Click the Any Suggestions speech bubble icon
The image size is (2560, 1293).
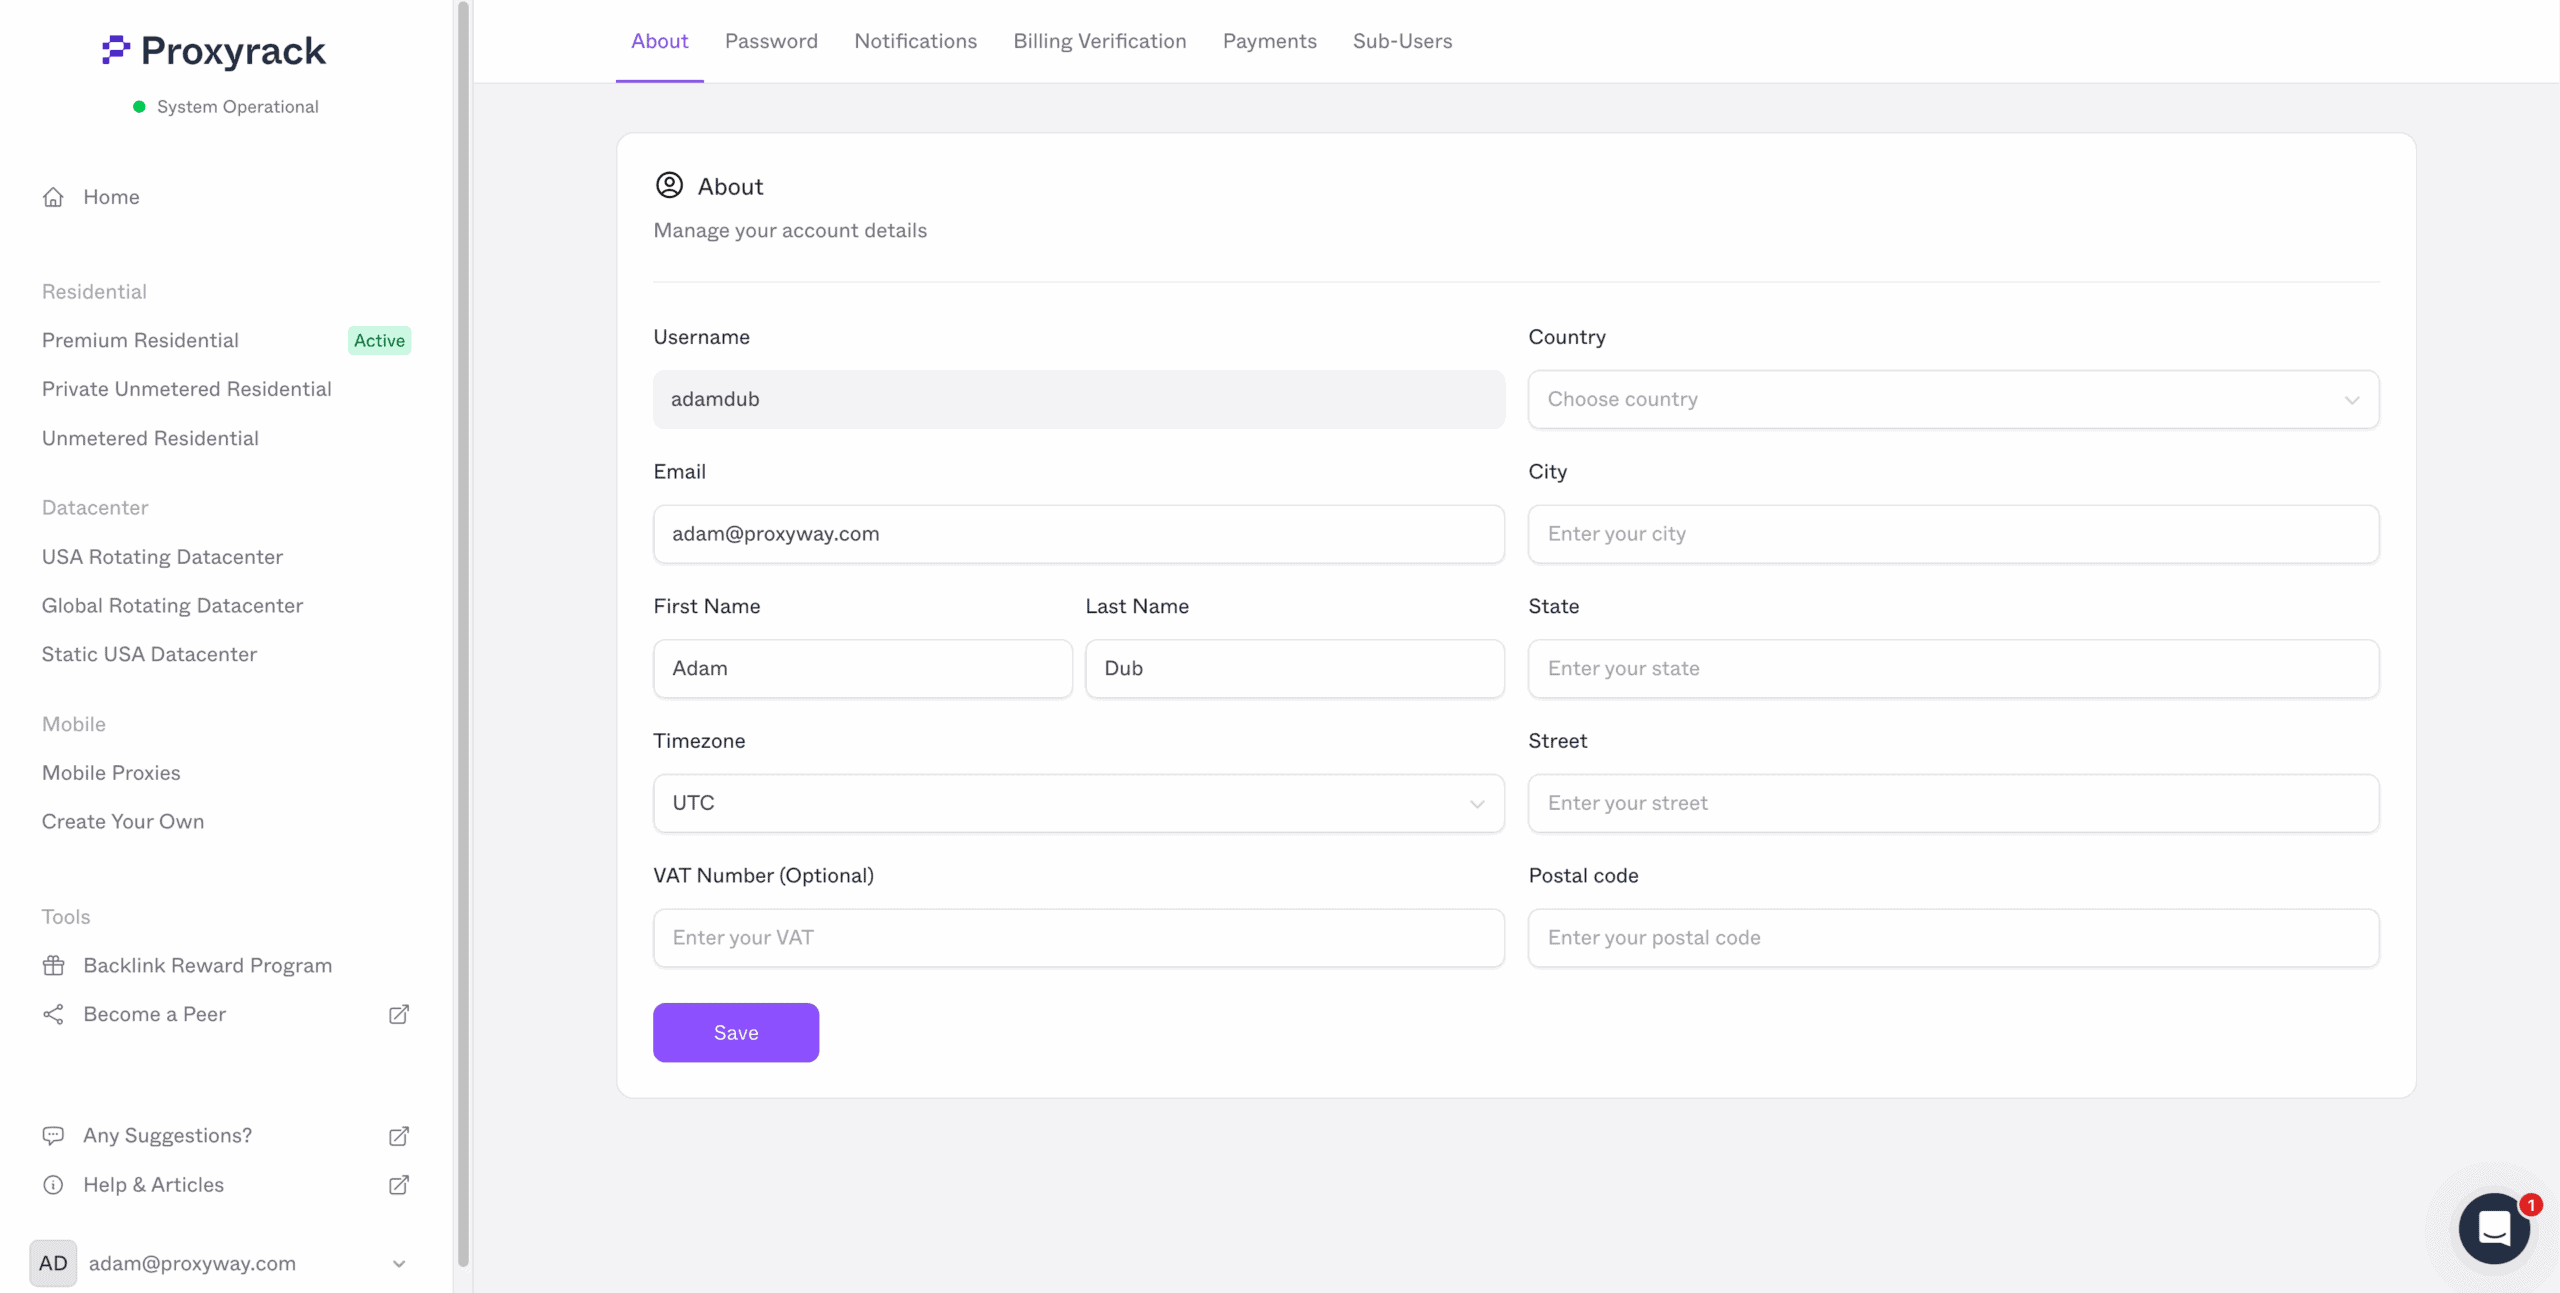click(53, 1135)
